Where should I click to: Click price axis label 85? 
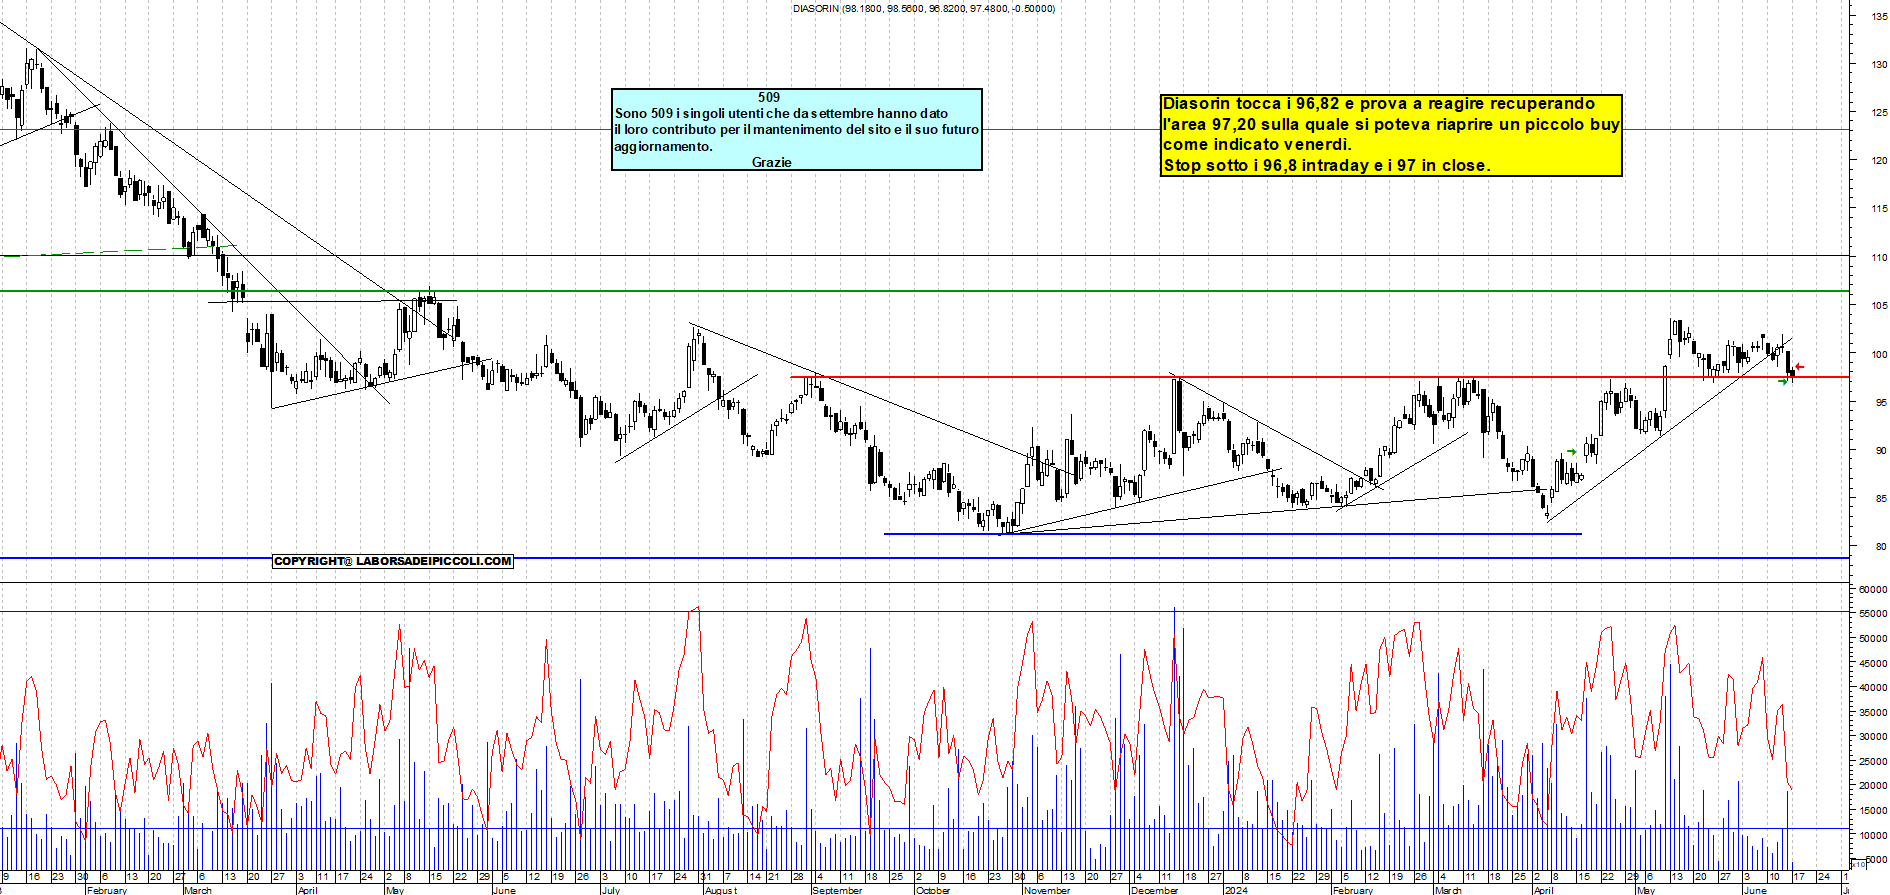pos(1881,499)
